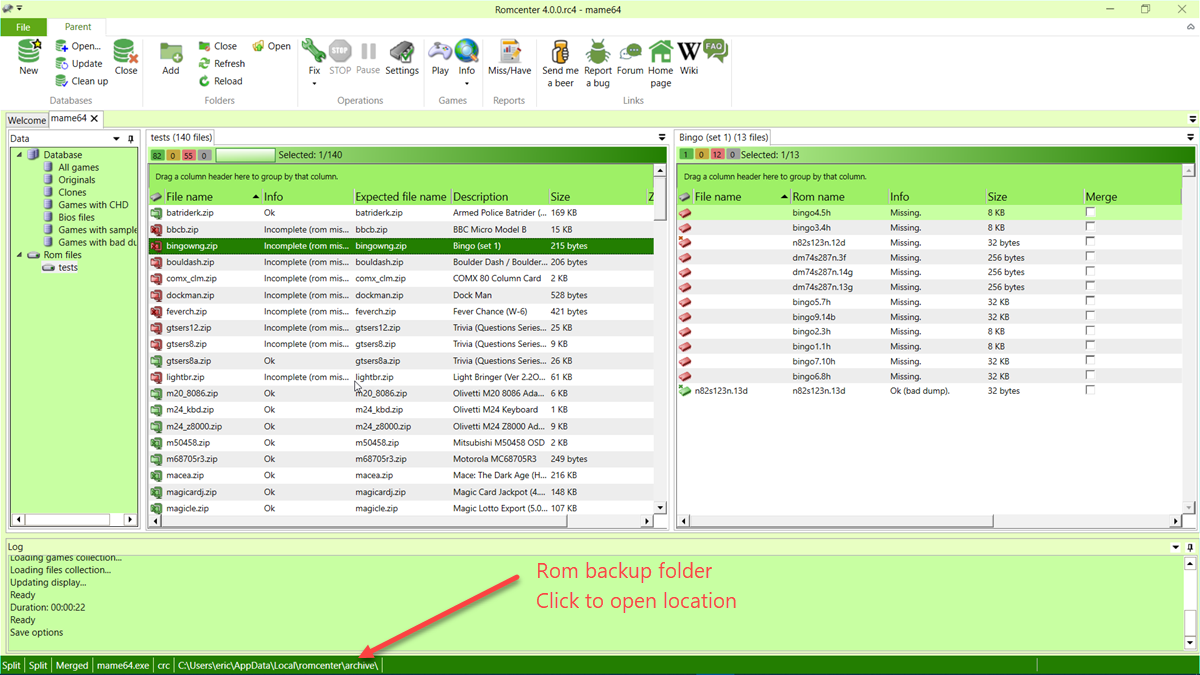Generate a Miss/Have report

click(x=510, y=57)
